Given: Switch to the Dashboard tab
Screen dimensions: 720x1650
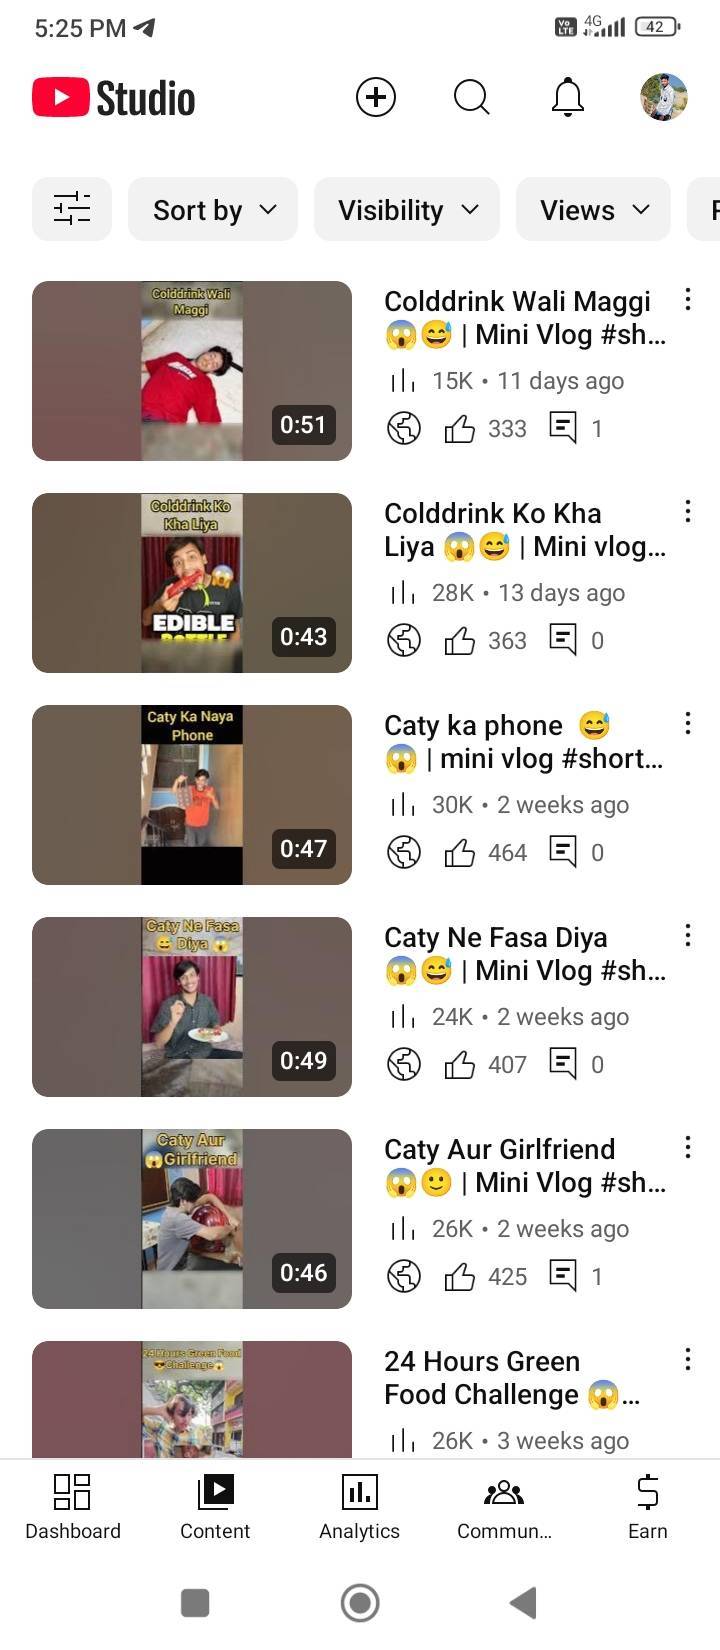Looking at the screenshot, I should coord(72,1508).
